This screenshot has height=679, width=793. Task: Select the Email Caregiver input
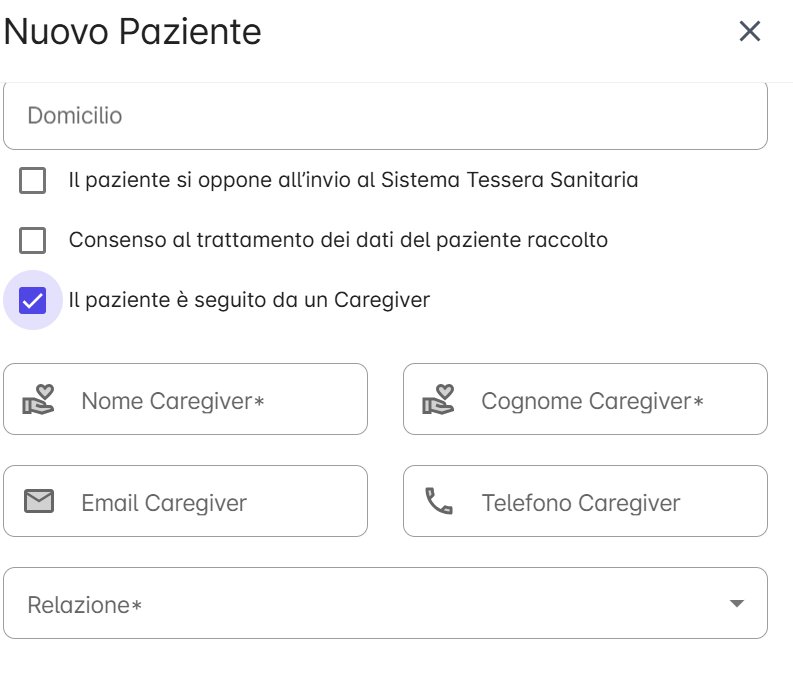(186, 501)
